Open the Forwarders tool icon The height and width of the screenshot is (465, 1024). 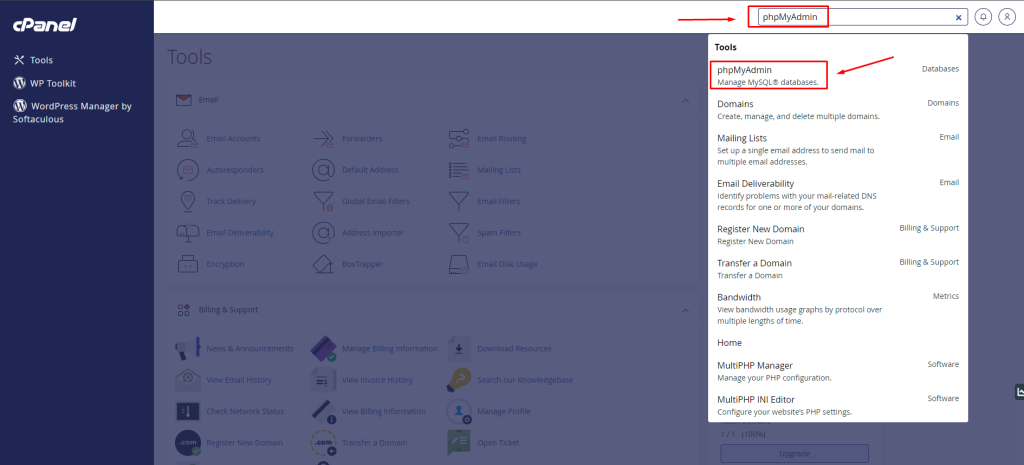324,138
